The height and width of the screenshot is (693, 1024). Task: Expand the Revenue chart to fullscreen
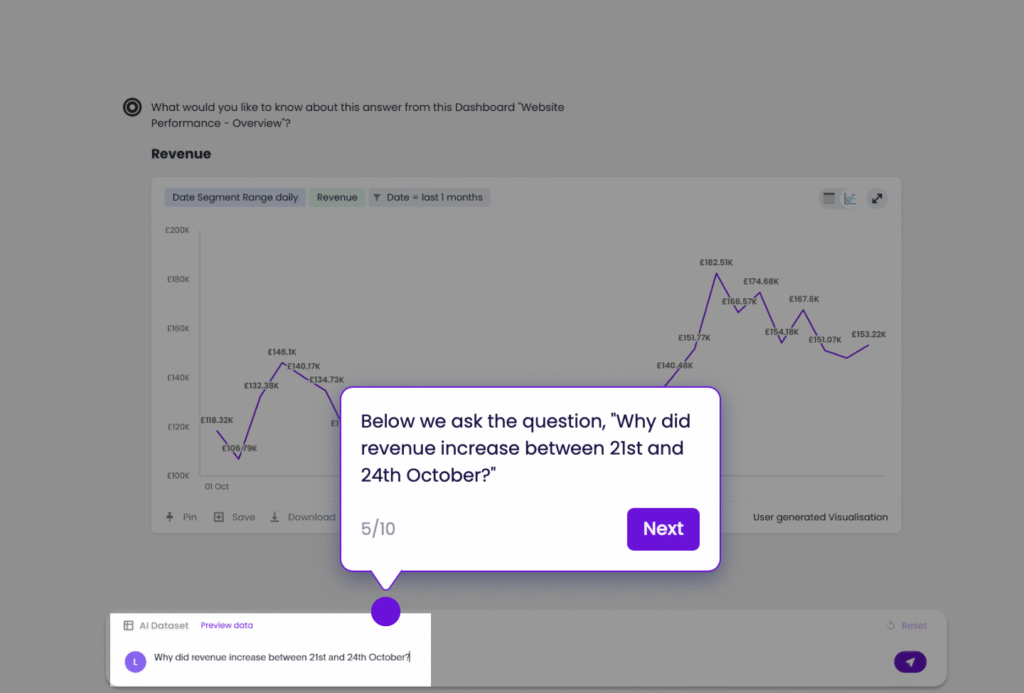[x=877, y=198]
